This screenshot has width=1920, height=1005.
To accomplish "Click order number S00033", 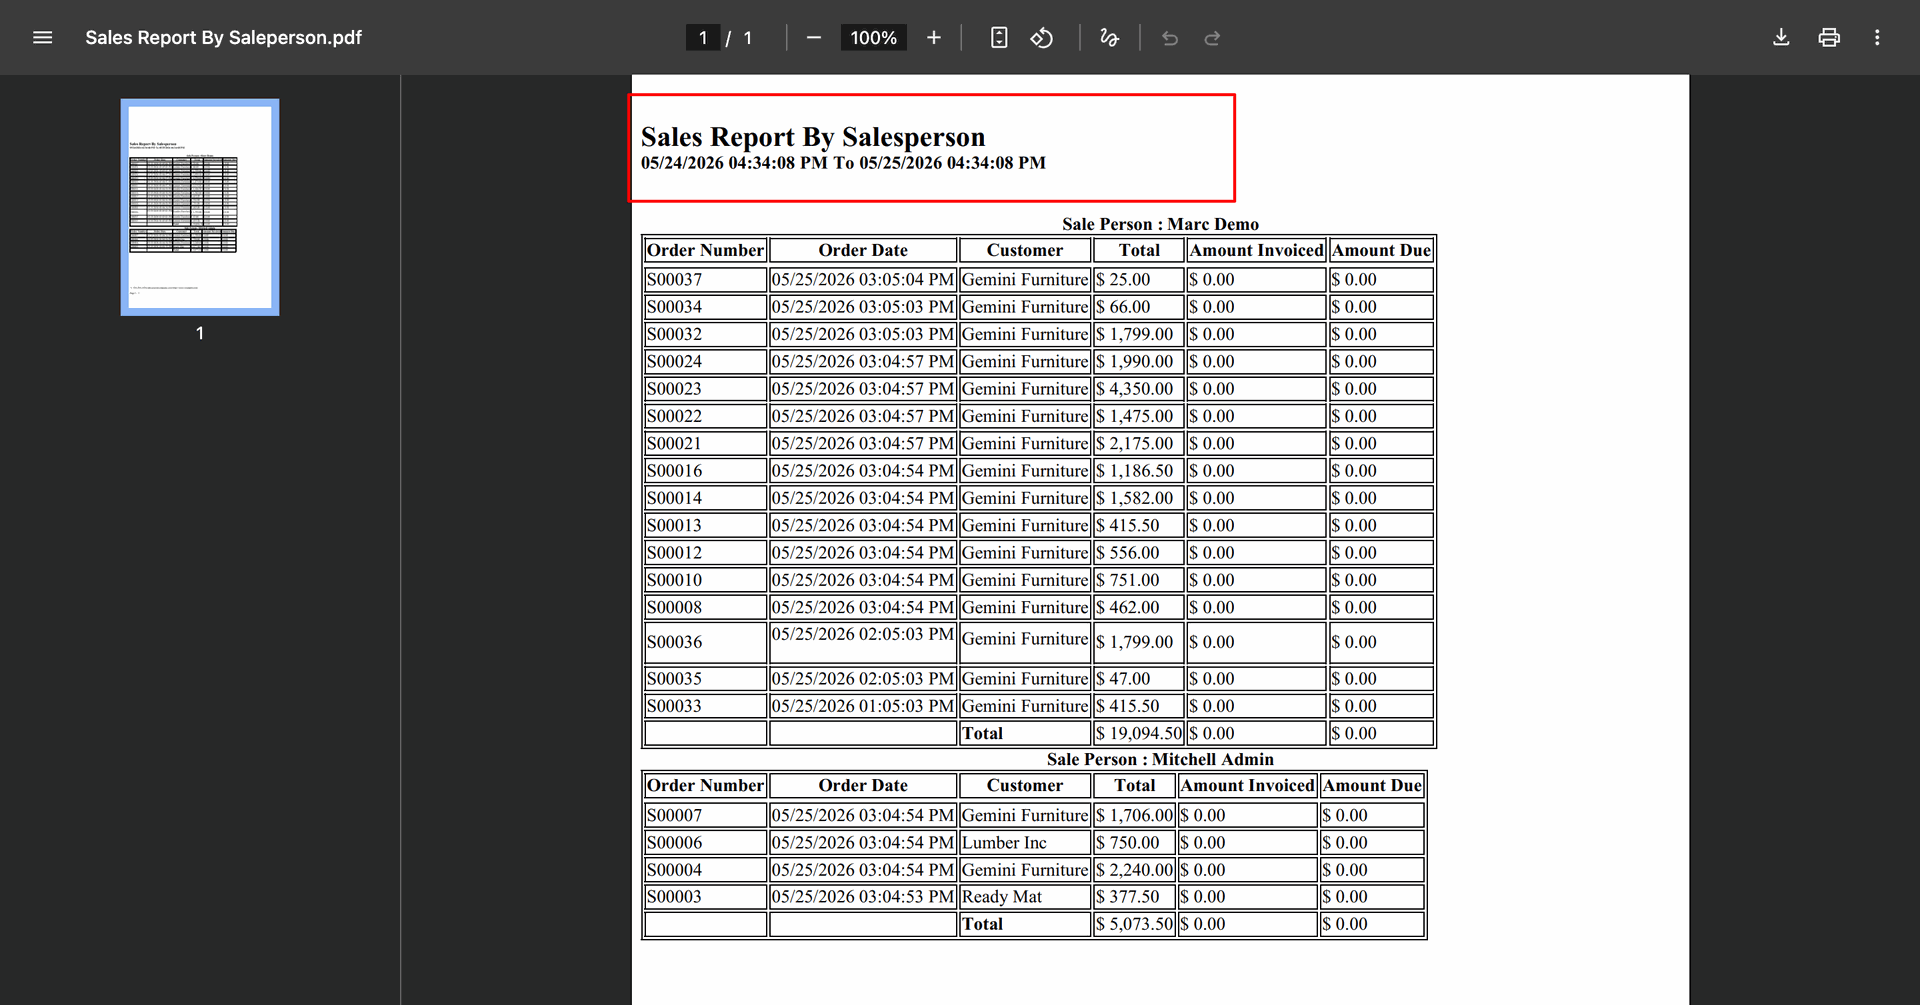I will click(675, 706).
